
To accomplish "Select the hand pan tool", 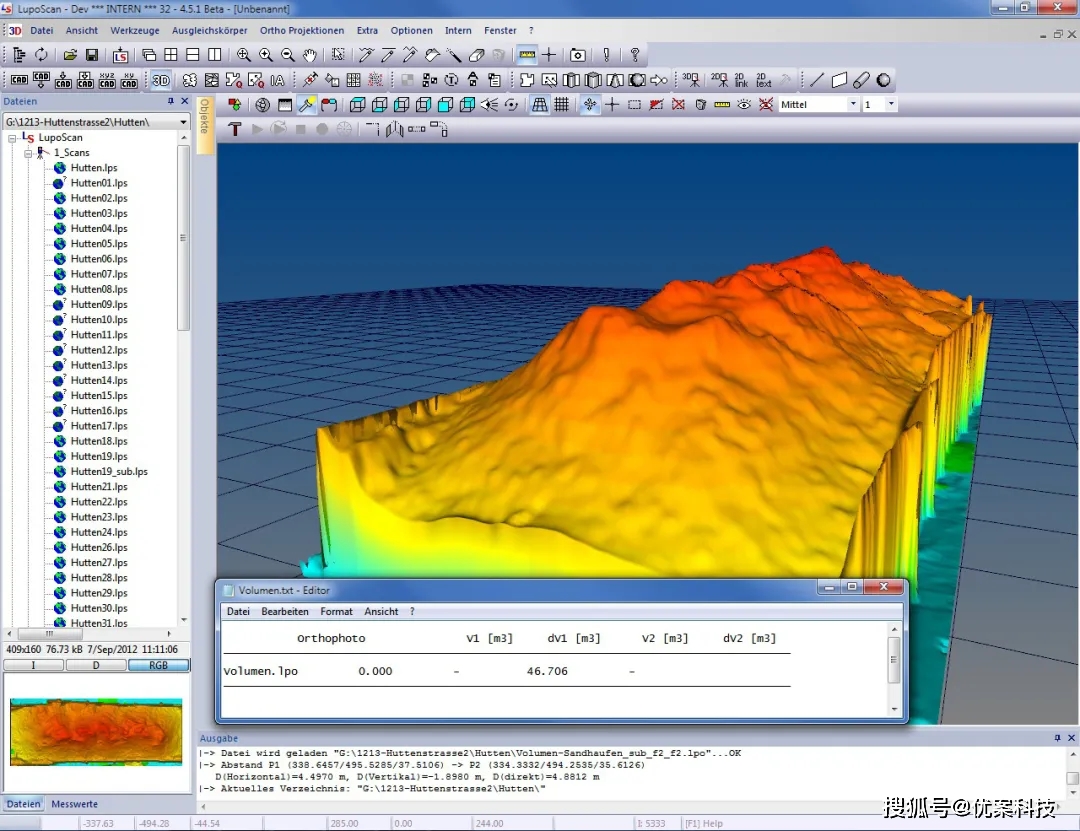I will pos(310,55).
